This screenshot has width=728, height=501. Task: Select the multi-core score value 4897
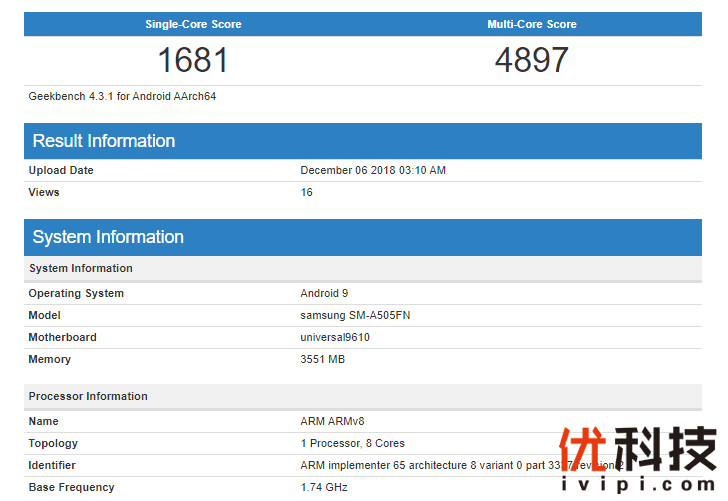point(531,60)
